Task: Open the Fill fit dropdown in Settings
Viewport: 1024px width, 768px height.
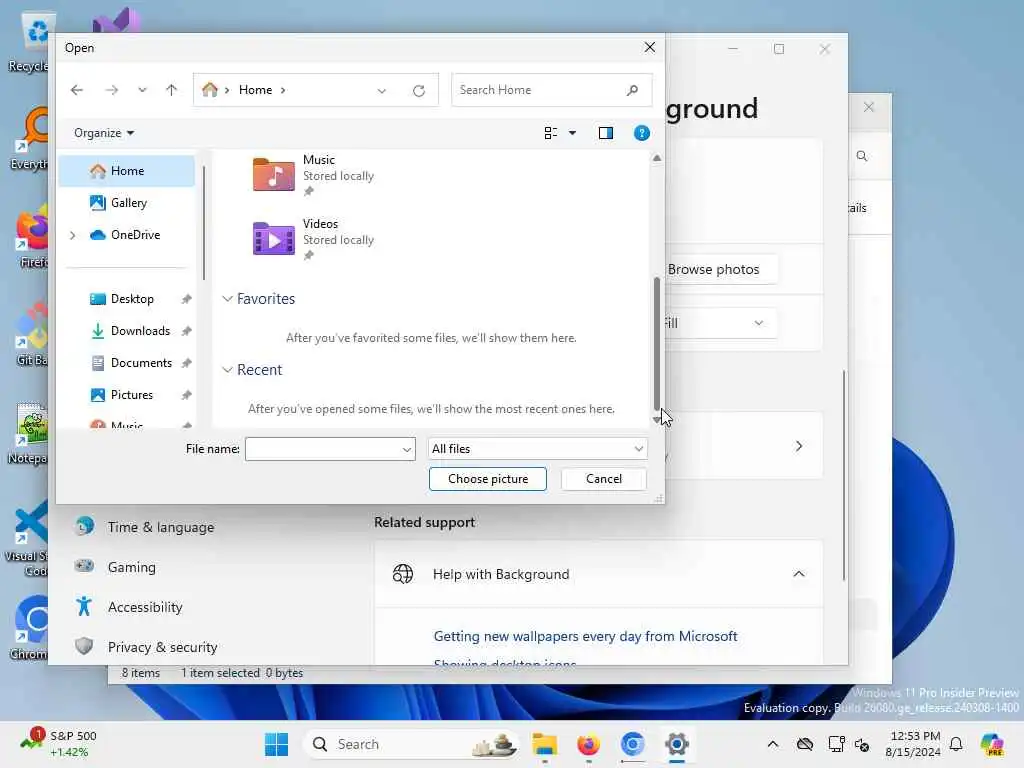Action: (x=721, y=323)
